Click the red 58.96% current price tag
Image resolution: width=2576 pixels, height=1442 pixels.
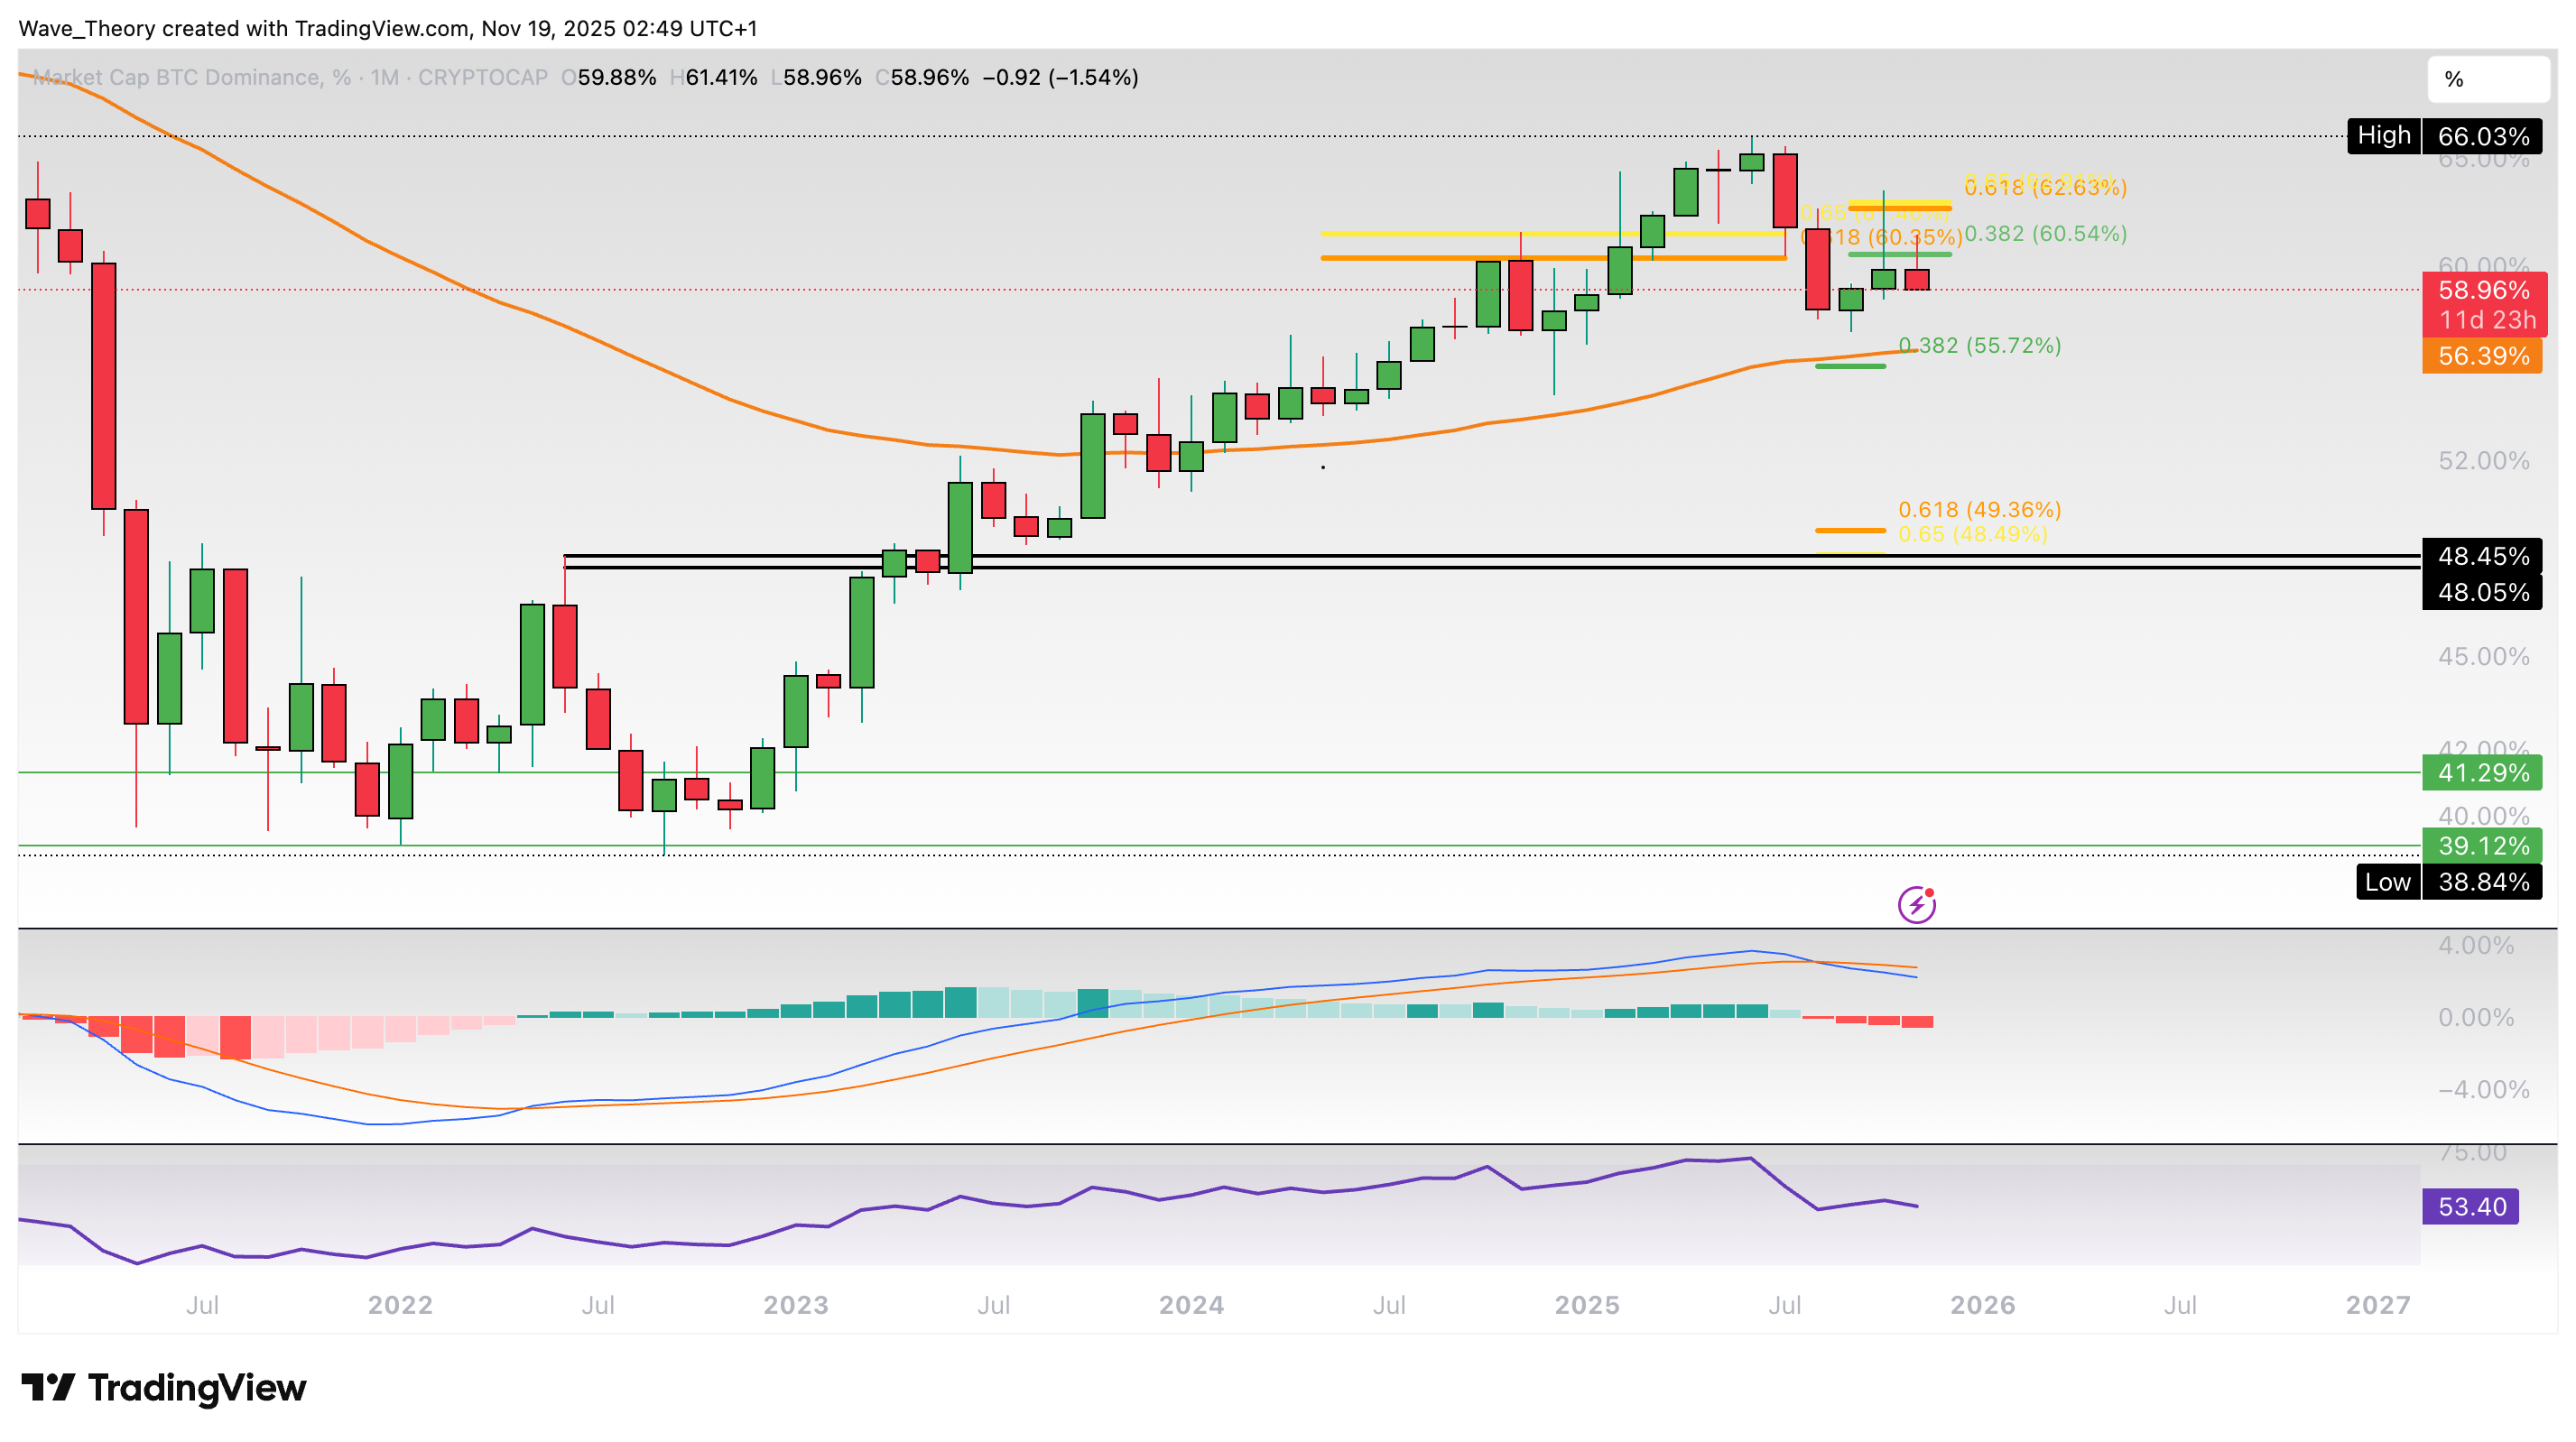[x=2482, y=291]
